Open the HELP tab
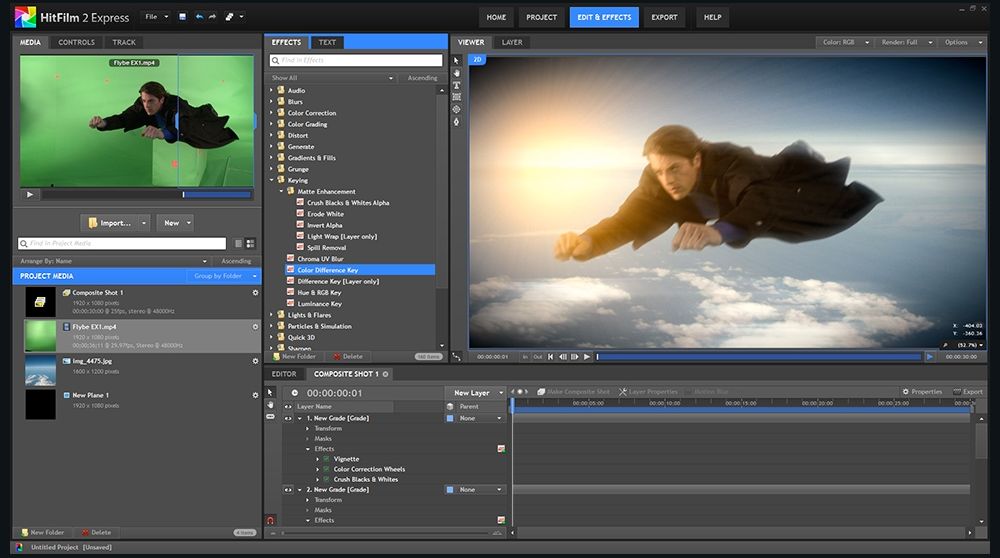 (712, 17)
